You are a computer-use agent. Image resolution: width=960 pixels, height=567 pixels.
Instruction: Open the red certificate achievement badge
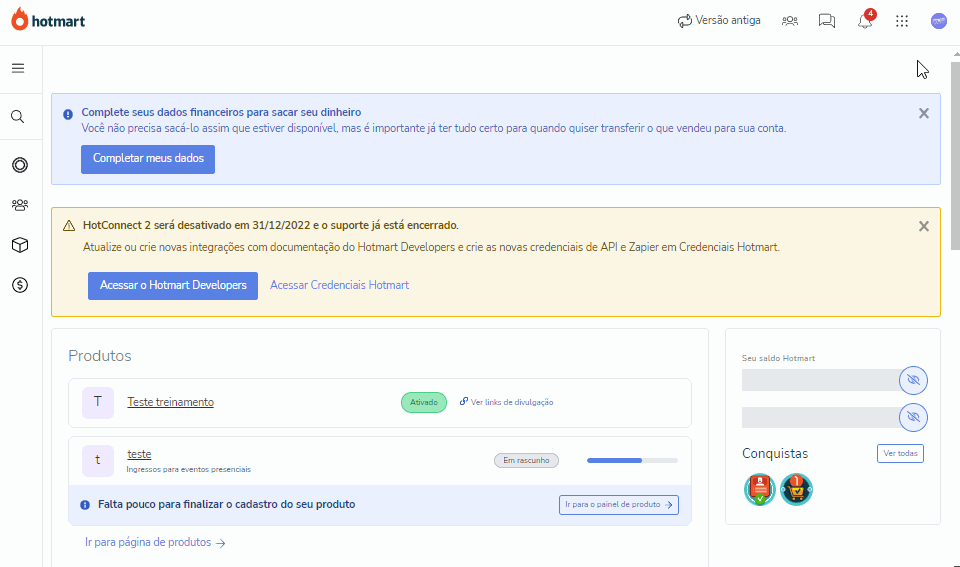[760, 490]
